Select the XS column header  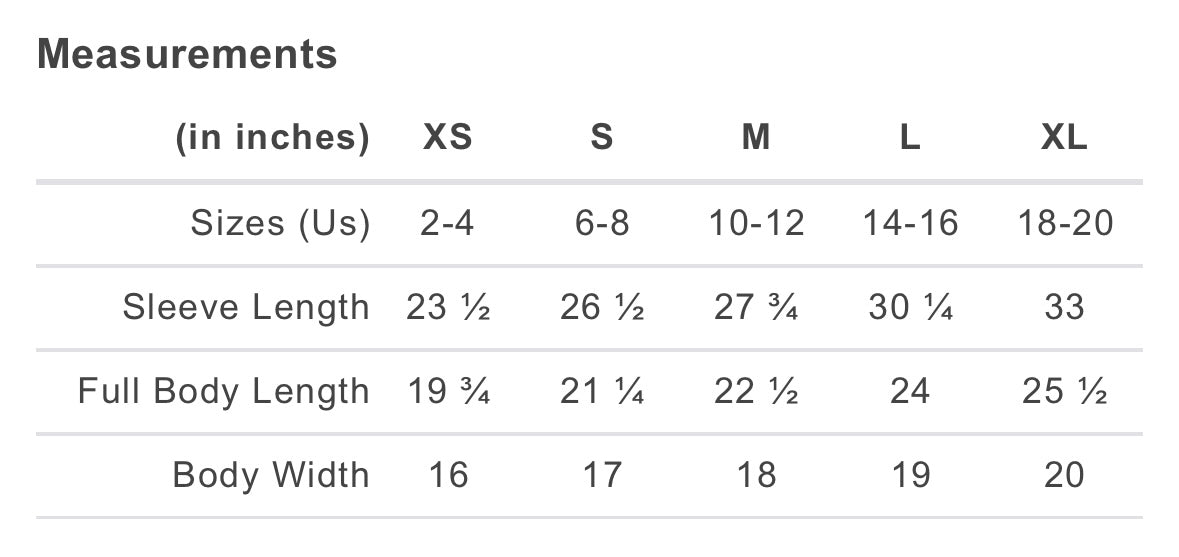[447, 138]
